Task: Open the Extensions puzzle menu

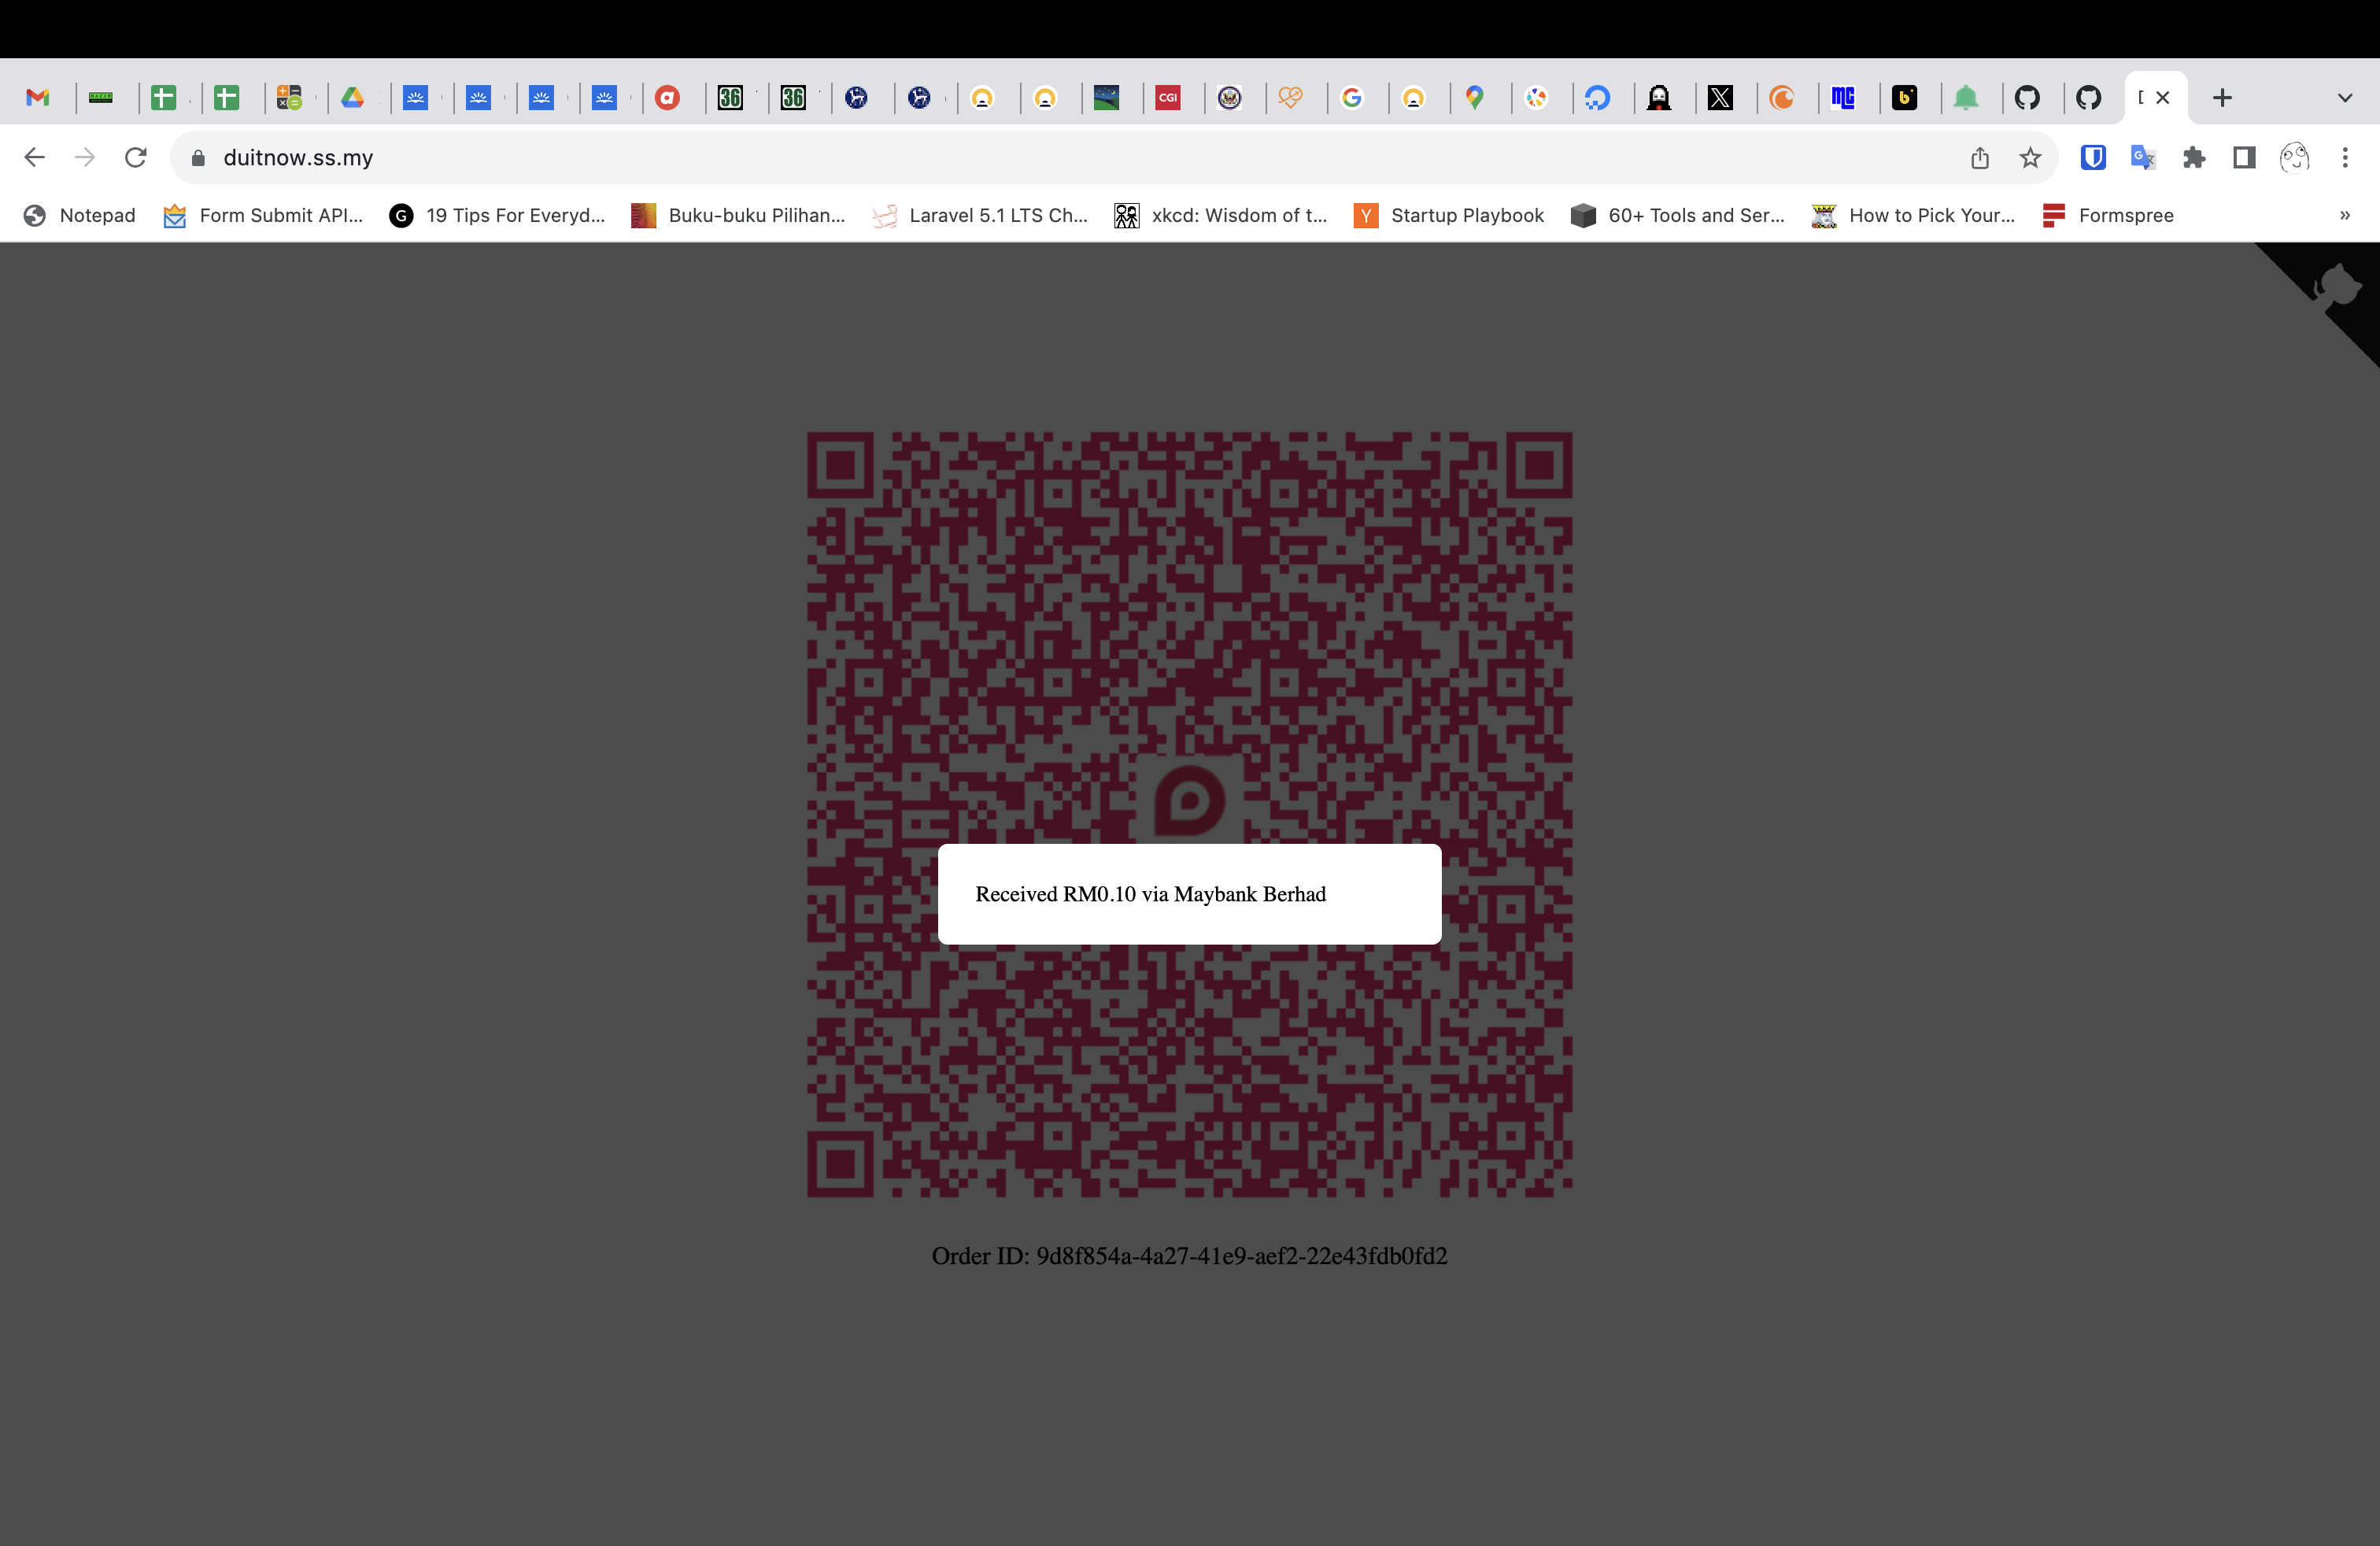Action: coord(2194,157)
